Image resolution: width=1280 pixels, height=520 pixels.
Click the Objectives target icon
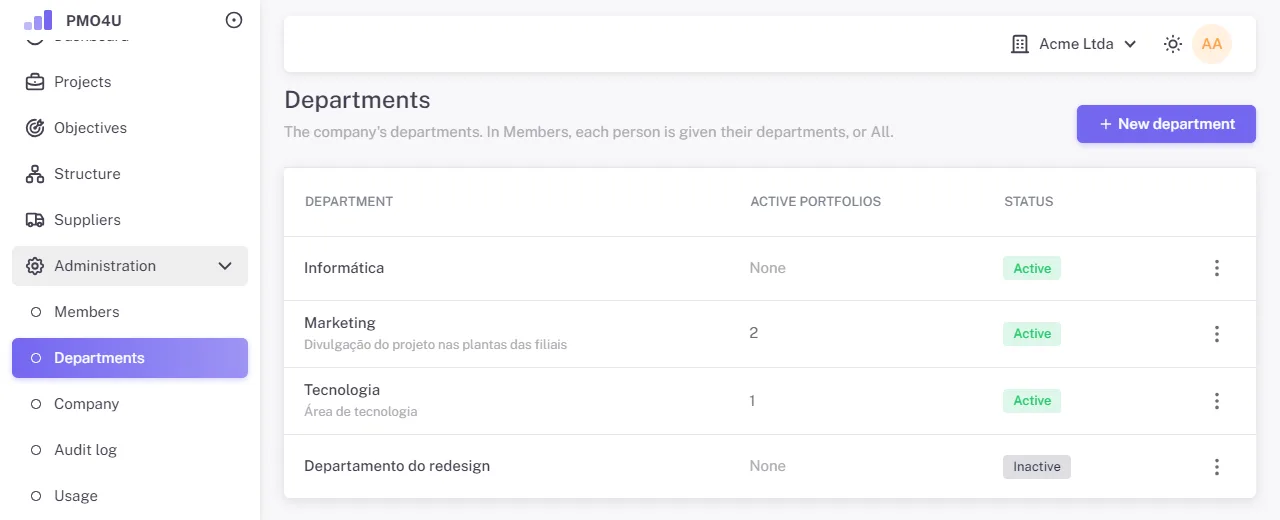(35, 128)
